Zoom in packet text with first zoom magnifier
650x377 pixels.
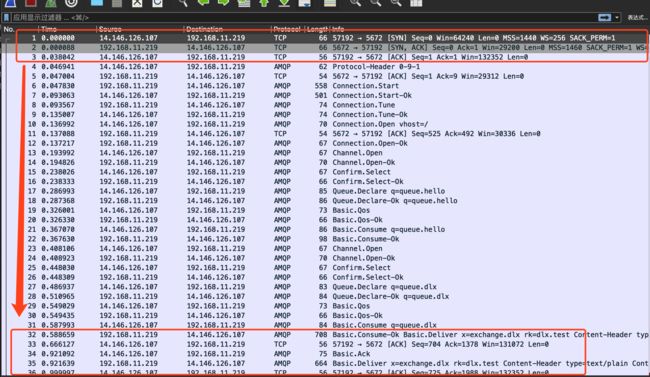(x=355, y=3)
